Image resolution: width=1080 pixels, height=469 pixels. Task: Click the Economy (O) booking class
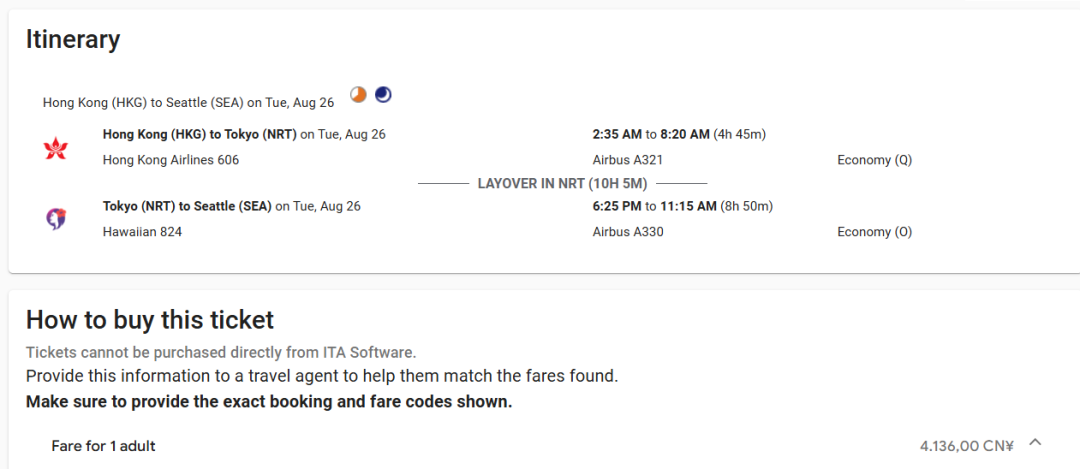coord(875,232)
